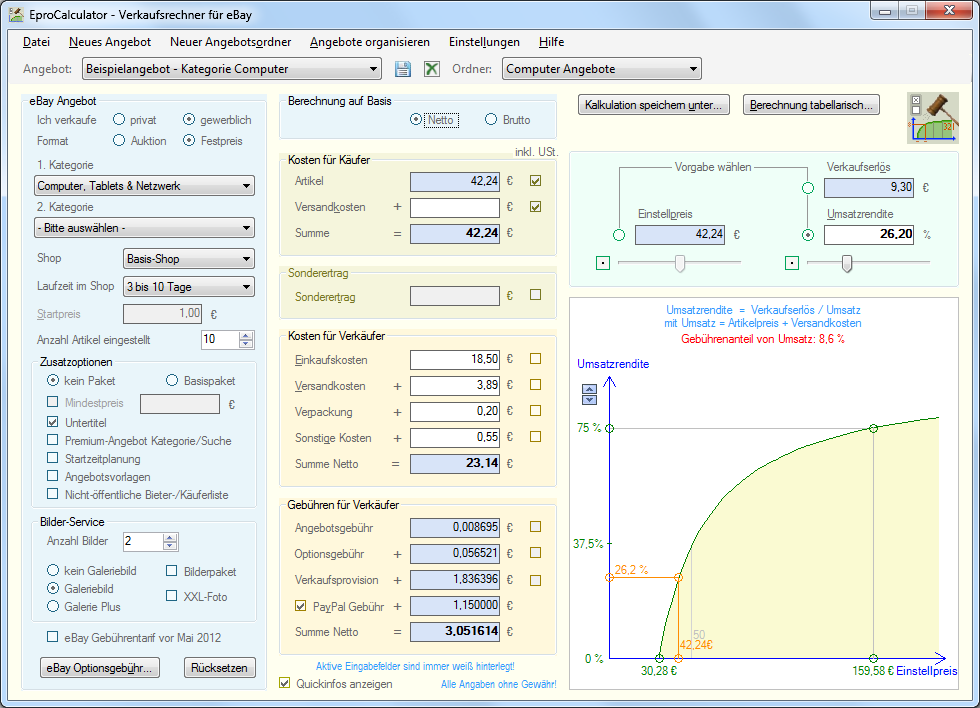Select Netto calculation basis
Viewport: 980px width, 708px height.
[x=416, y=119]
